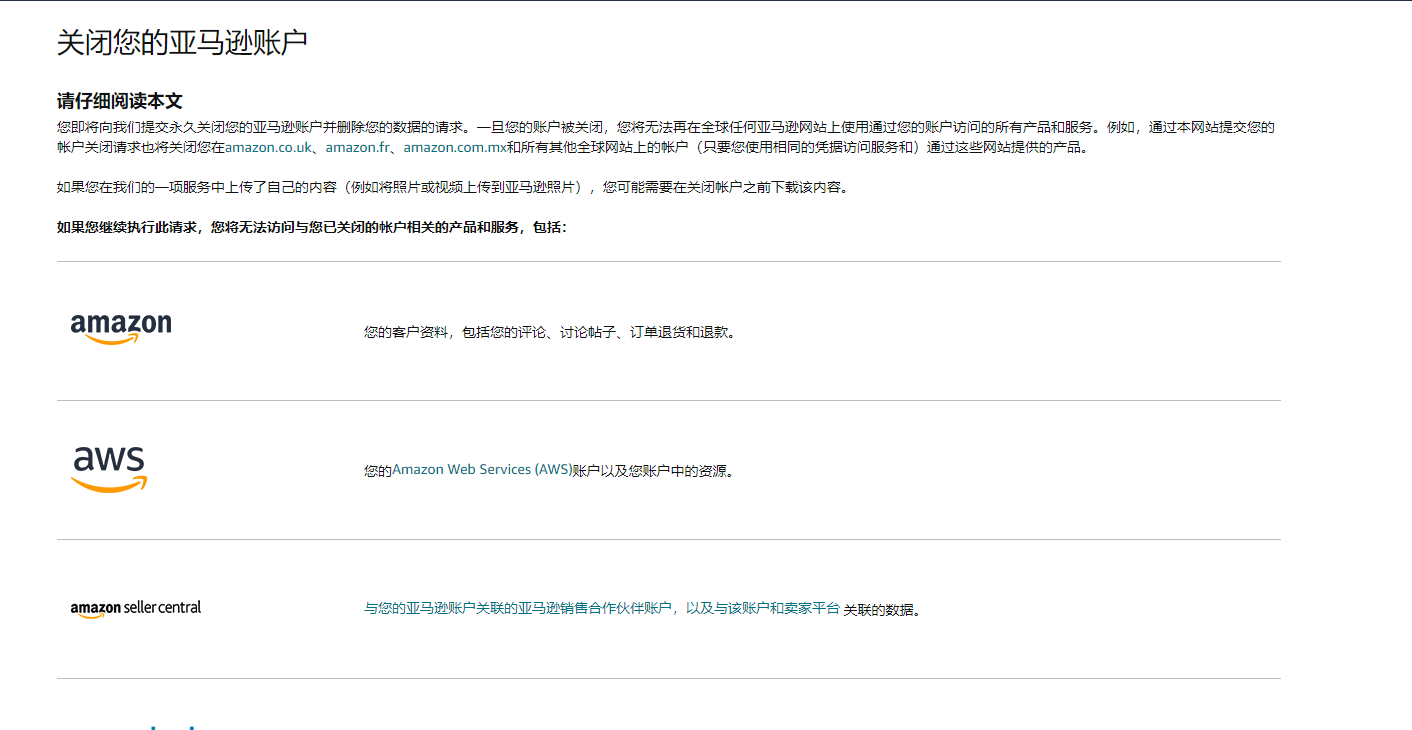
Task: Open the Amazon Web Services (AWS) link
Action: 482,470
